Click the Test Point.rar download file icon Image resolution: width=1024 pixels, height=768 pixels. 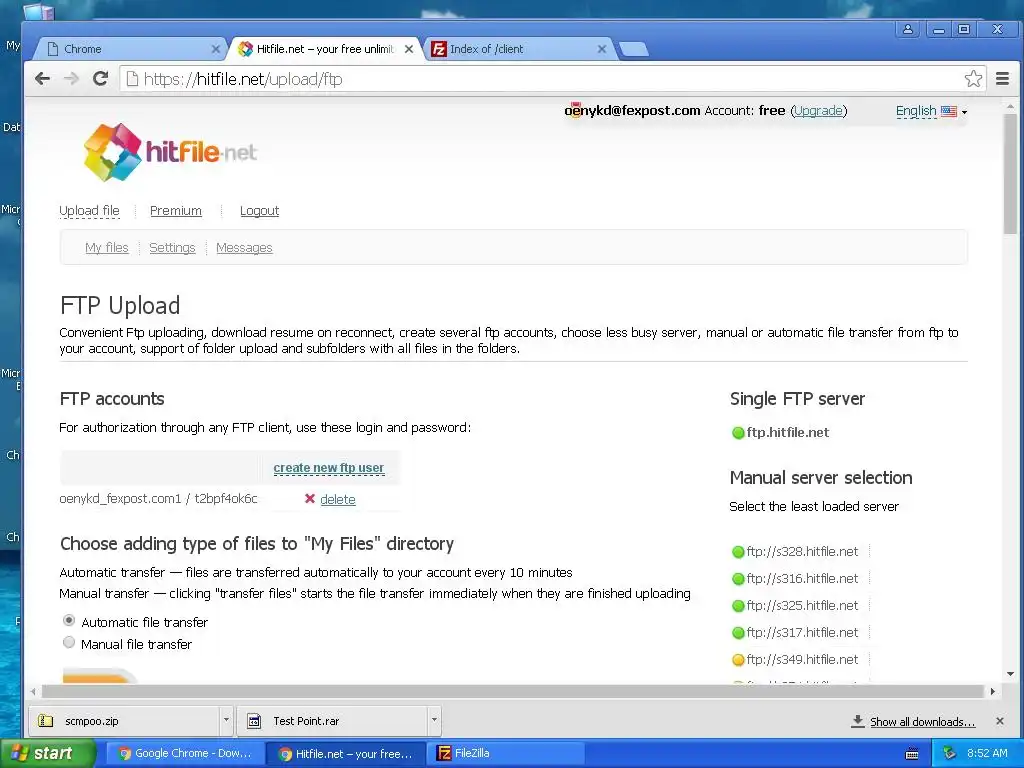254,721
